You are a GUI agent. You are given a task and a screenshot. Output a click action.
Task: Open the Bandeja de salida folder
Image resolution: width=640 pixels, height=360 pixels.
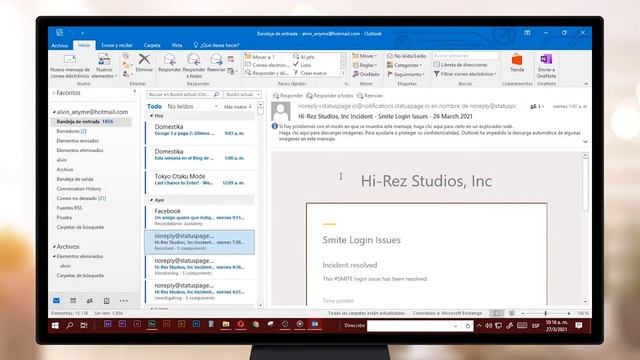[x=75, y=179]
